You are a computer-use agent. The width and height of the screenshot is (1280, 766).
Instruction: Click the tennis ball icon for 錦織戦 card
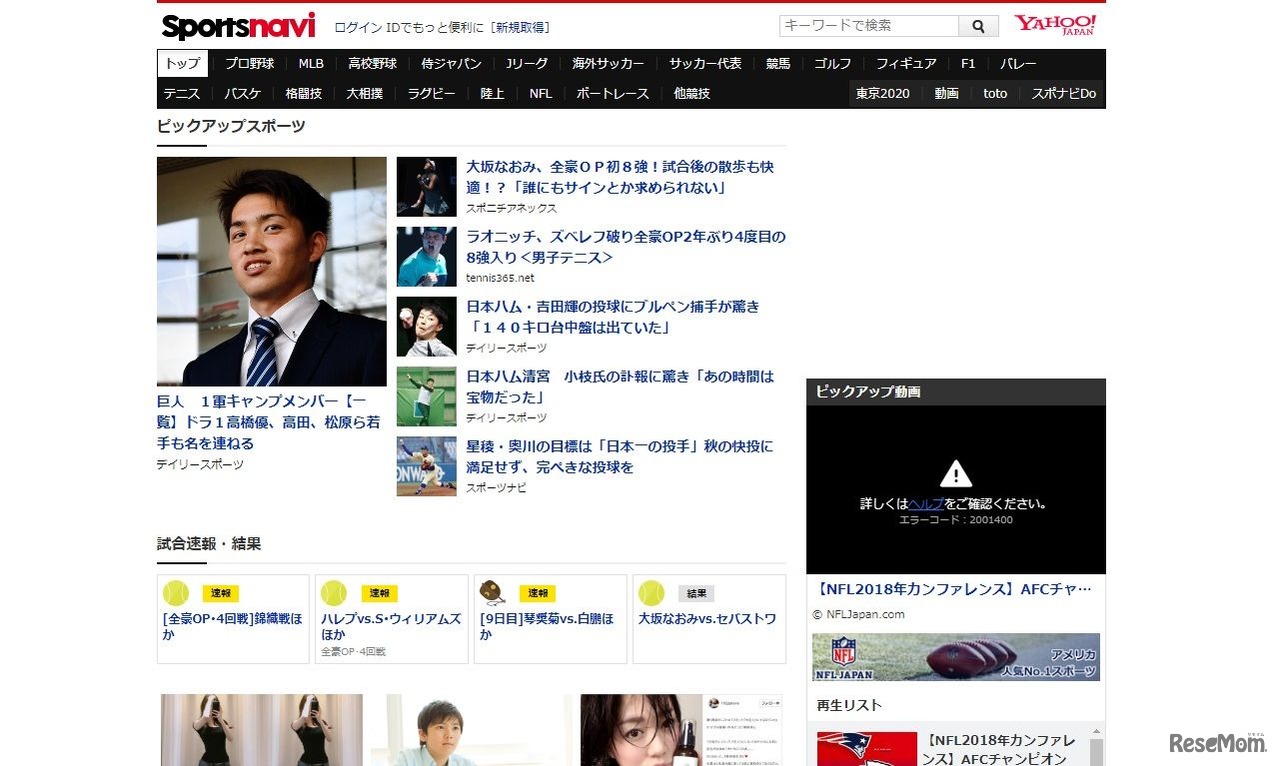click(x=176, y=593)
